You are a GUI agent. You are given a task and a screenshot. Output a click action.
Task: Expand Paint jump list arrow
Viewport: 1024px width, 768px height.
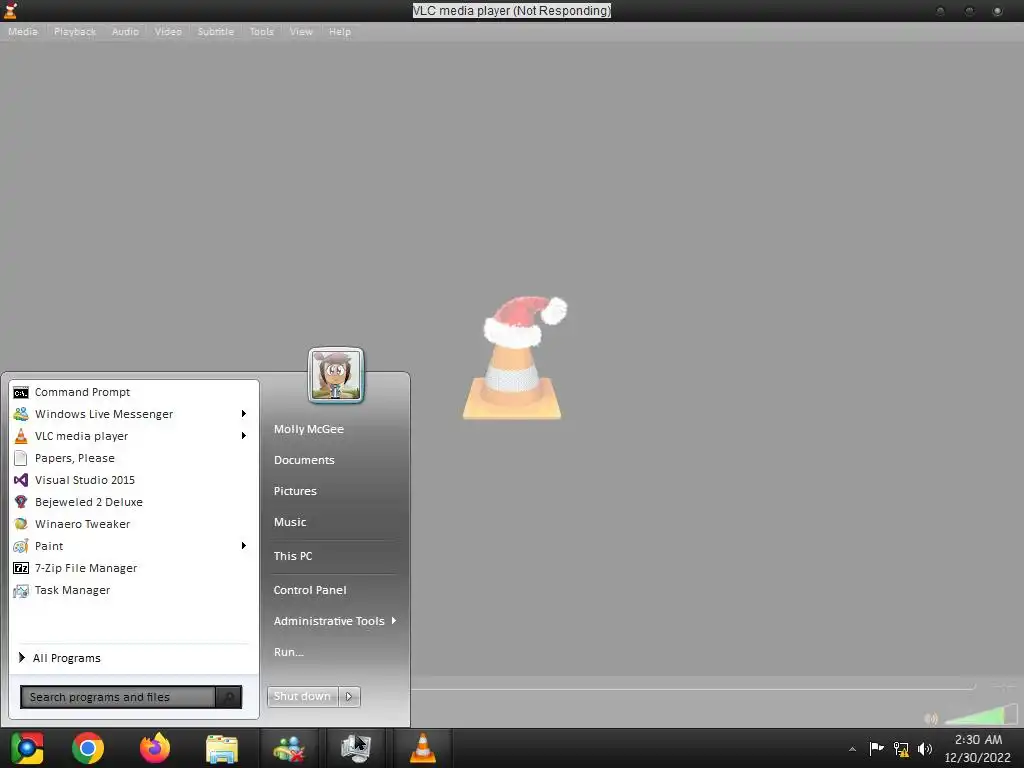pos(244,545)
